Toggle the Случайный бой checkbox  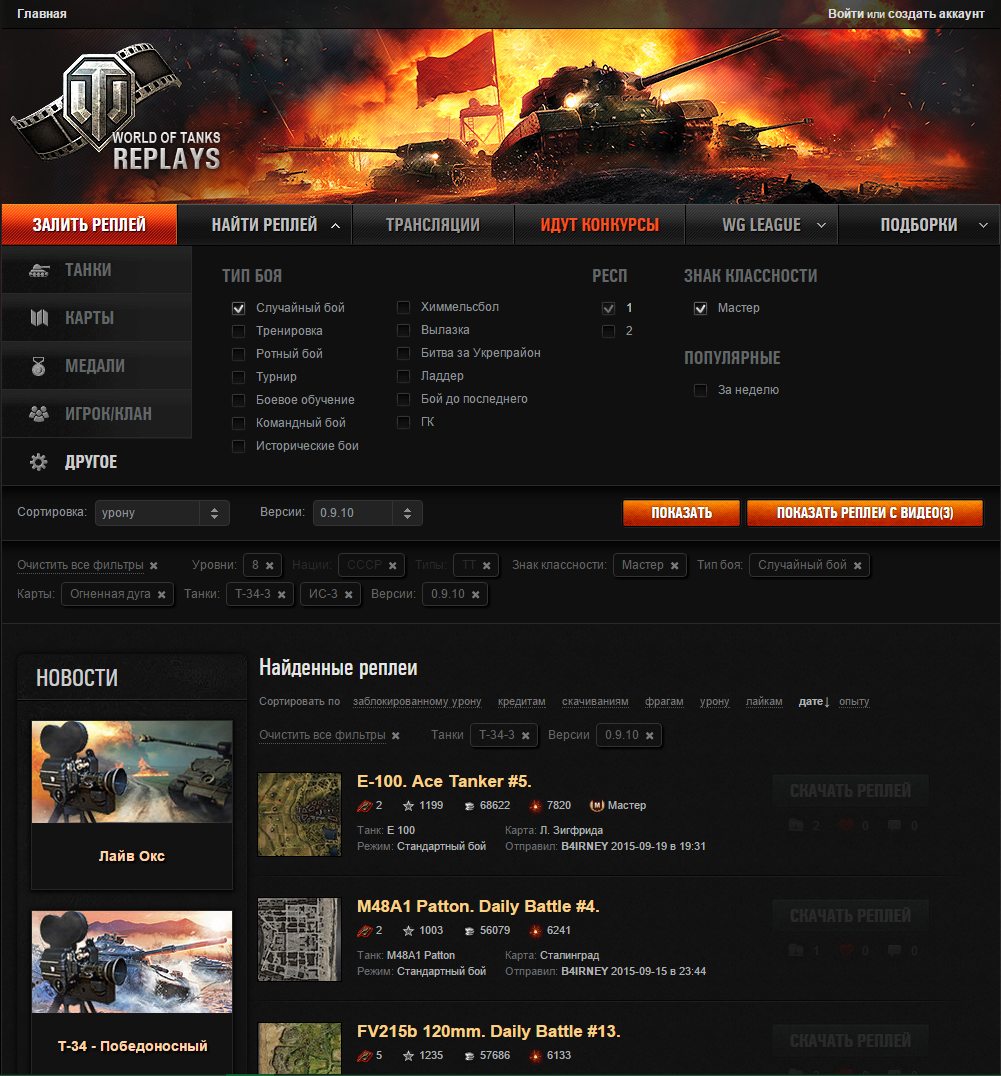point(238,308)
